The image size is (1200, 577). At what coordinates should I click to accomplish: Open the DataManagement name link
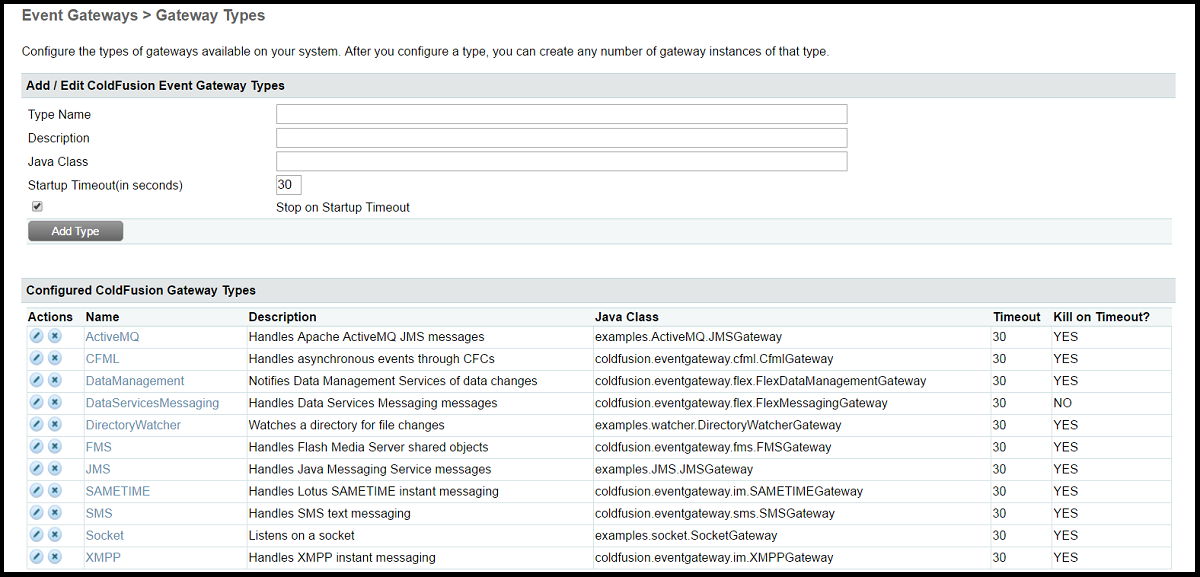[135, 381]
